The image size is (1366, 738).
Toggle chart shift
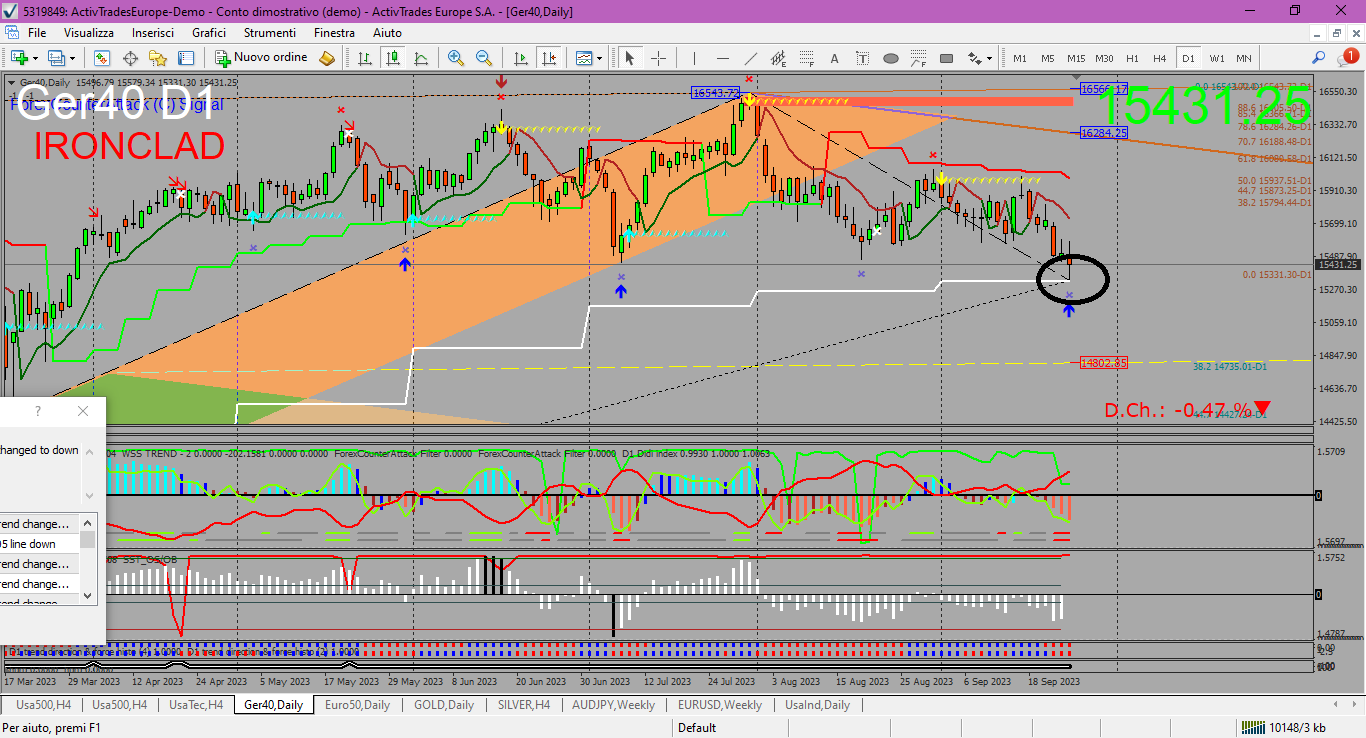(x=548, y=58)
